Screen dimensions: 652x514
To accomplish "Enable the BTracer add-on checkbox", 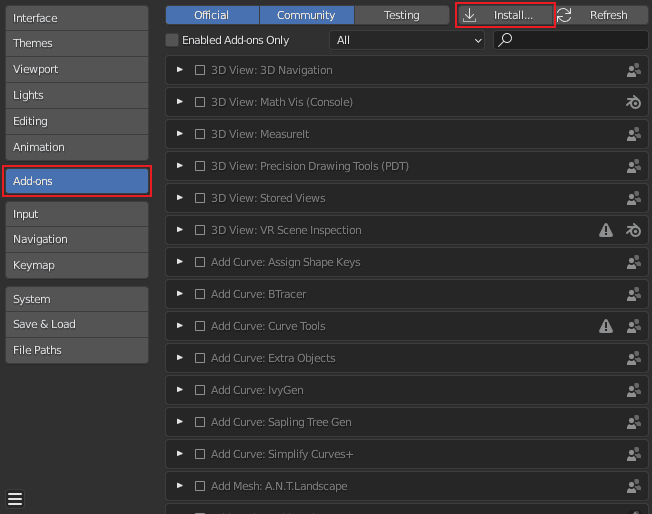I will coord(200,294).
